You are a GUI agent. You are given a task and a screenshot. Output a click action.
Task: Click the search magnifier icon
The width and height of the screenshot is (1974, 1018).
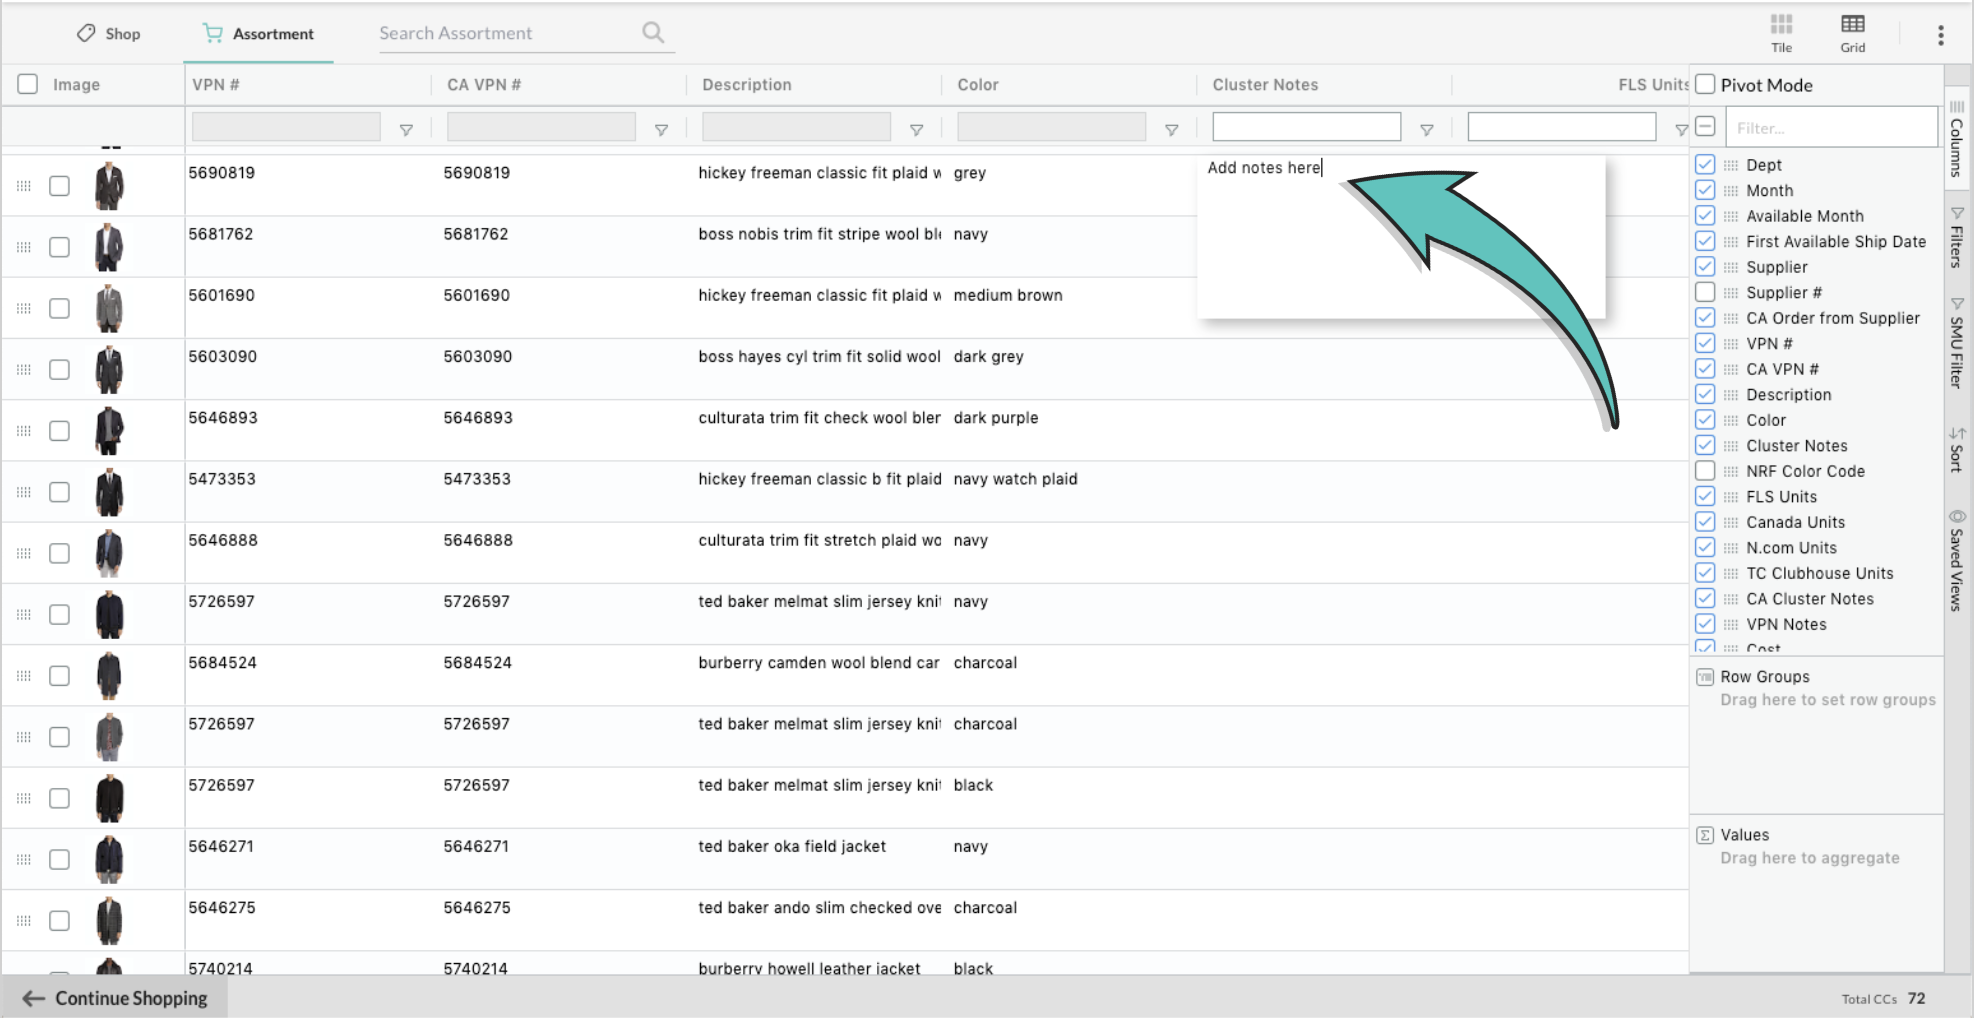(x=653, y=33)
